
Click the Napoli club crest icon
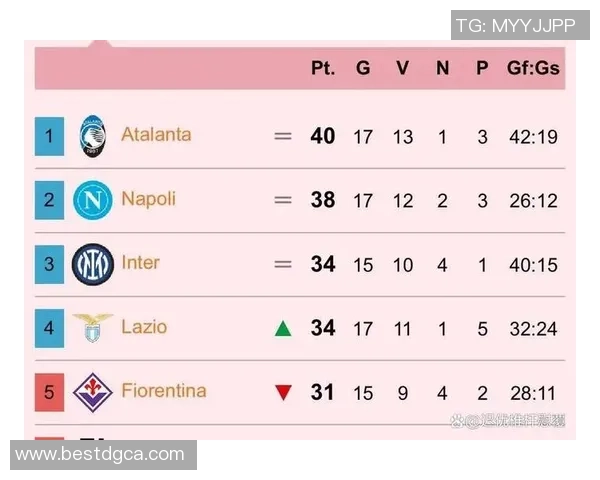pyautogui.click(x=93, y=200)
